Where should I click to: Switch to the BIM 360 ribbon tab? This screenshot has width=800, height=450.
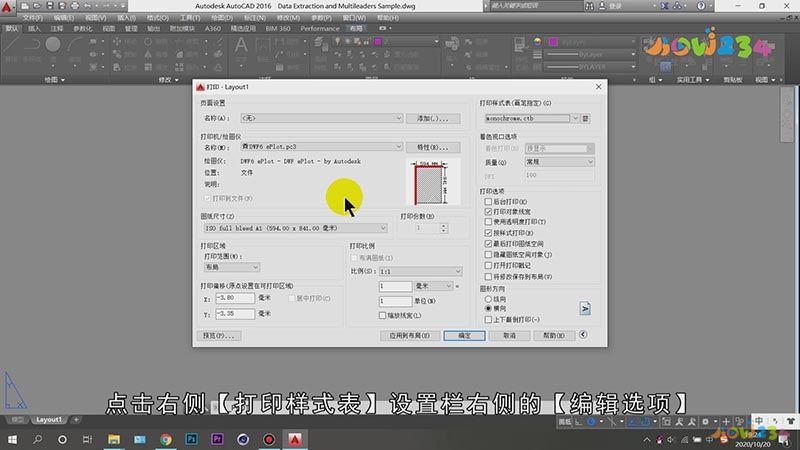(x=278, y=29)
